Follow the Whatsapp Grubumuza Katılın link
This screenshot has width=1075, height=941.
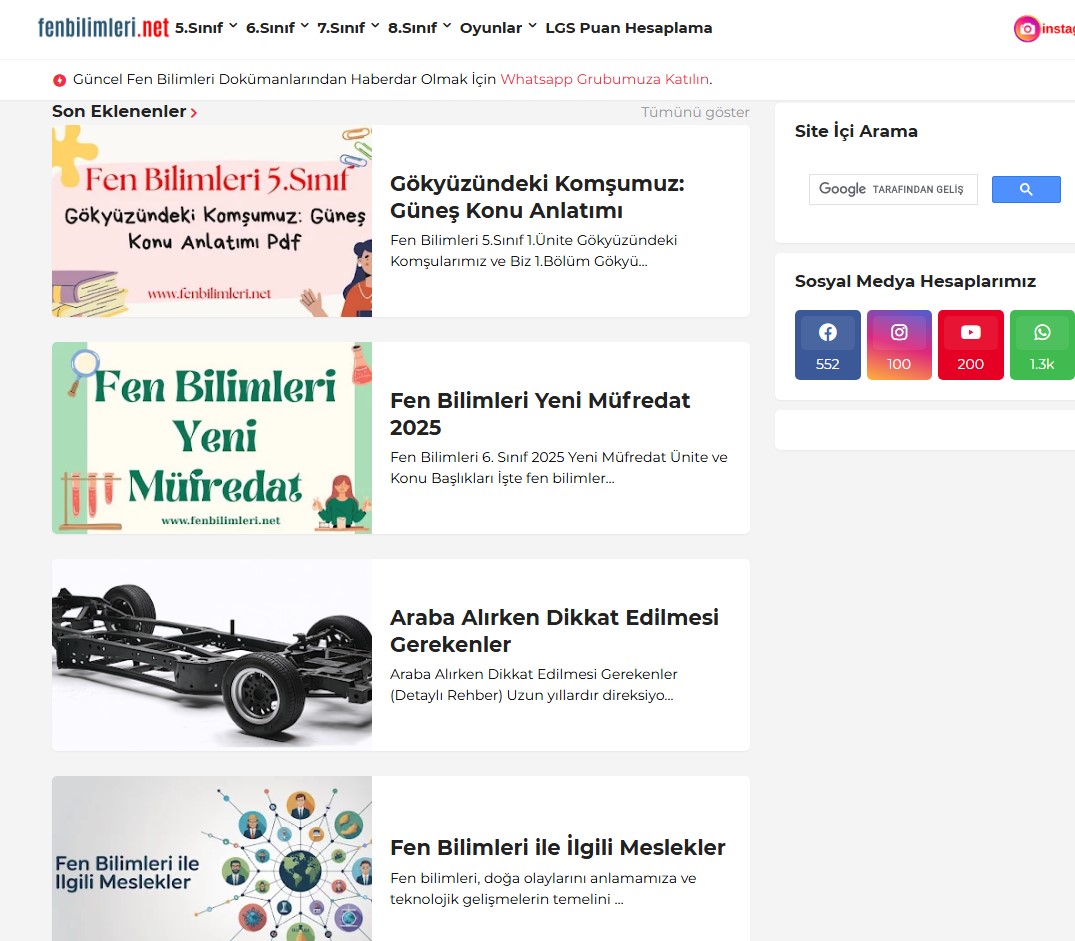click(x=604, y=80)
